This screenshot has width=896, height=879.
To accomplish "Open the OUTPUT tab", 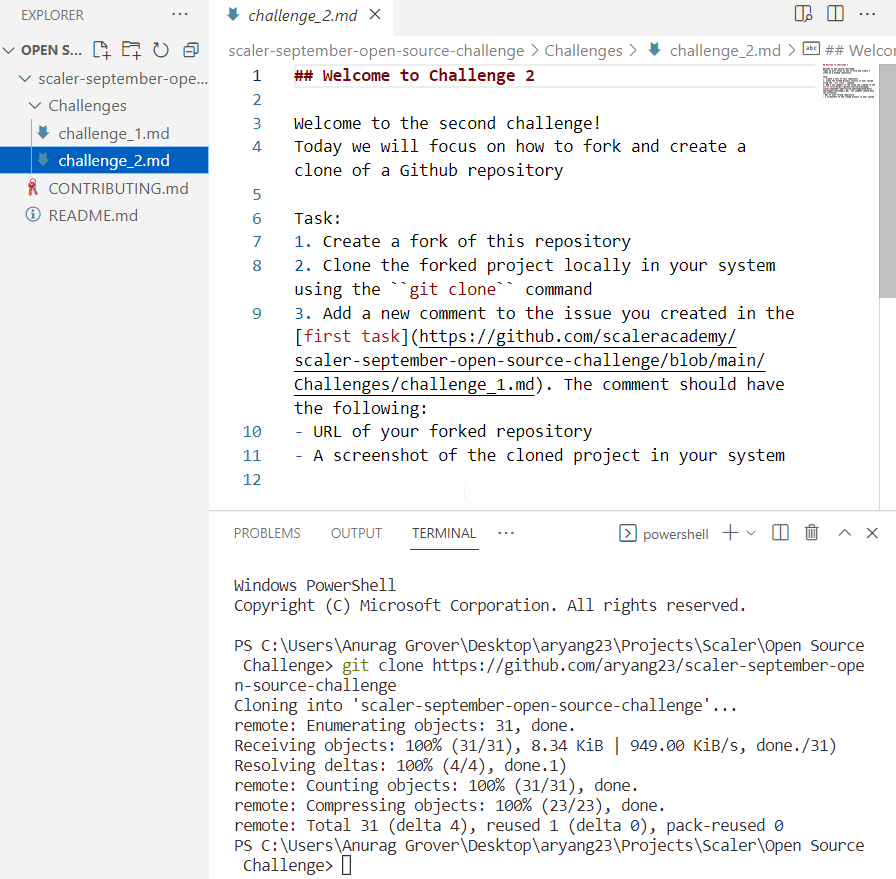I will pyautogui.click(x=356, y=533).
